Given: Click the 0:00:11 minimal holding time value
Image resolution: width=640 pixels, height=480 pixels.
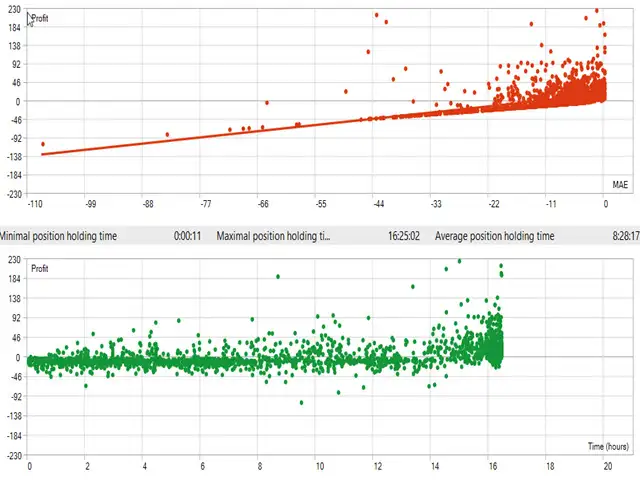Looking at the screenshot, I should 188,236.
